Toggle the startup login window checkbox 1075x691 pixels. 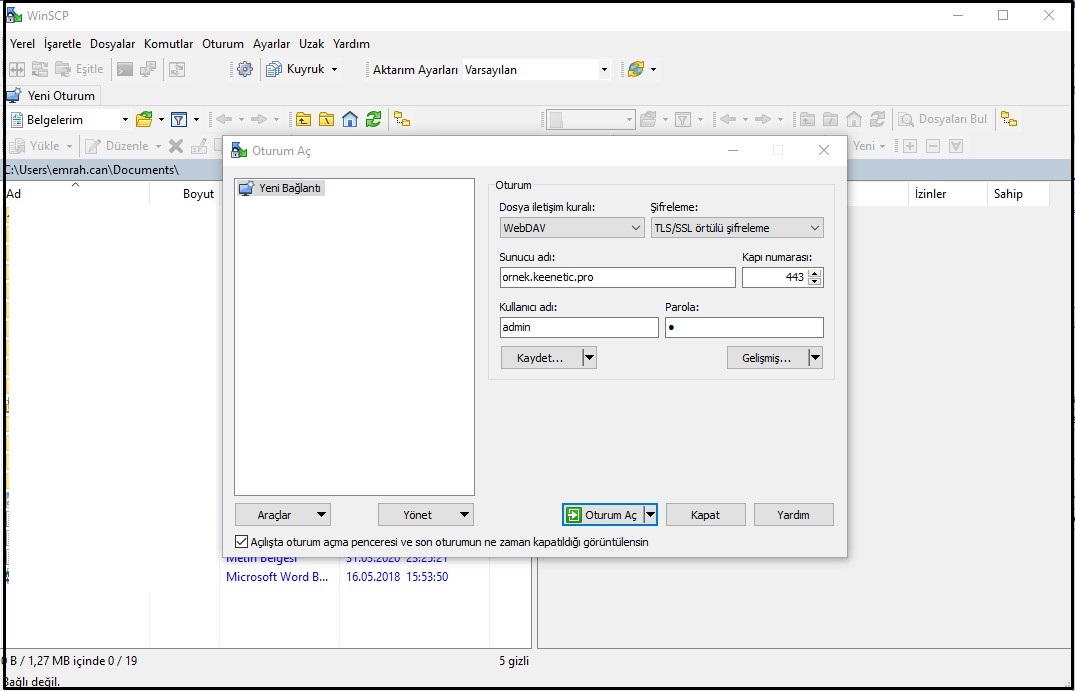[241, 542]
